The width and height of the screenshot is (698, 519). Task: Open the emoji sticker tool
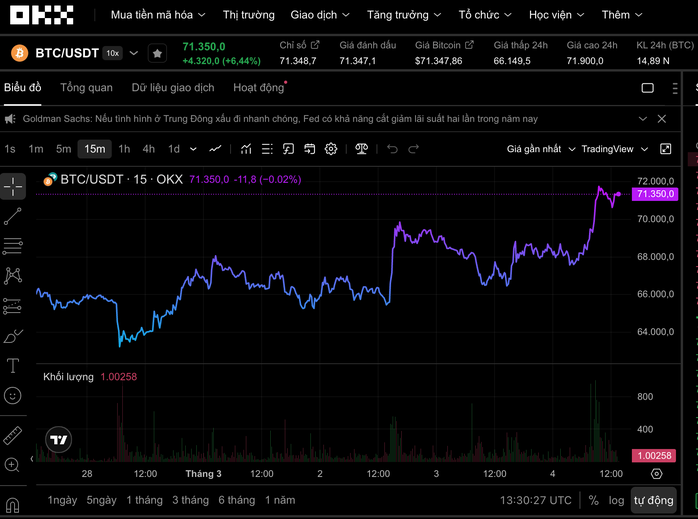[13, 396]
